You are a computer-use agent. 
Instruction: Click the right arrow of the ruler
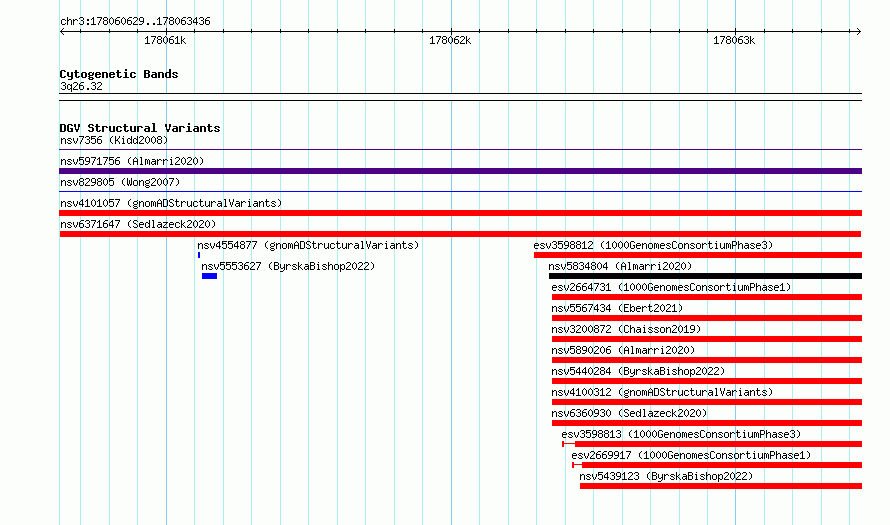(859, 31)
